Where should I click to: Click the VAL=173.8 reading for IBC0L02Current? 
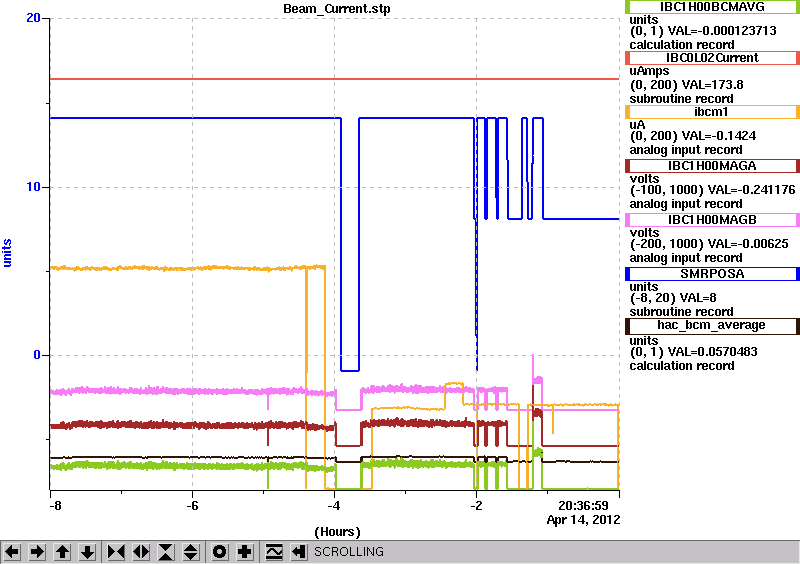(713, 85)
